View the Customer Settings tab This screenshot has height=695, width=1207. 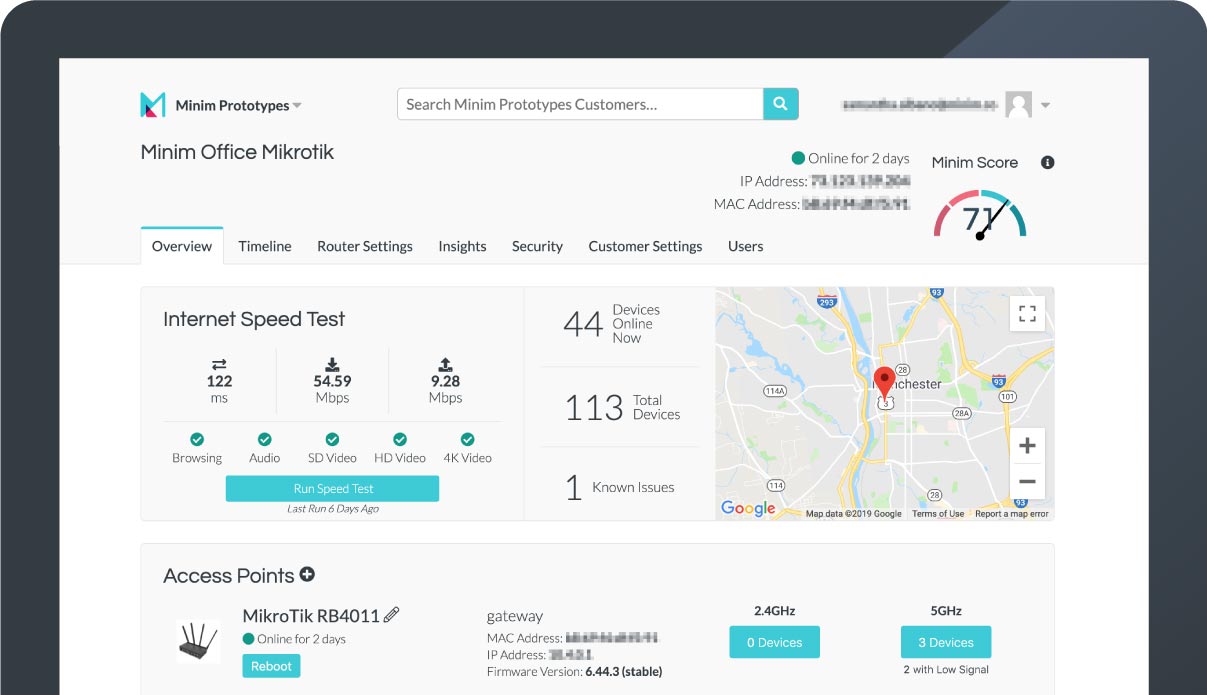(645, 246)
